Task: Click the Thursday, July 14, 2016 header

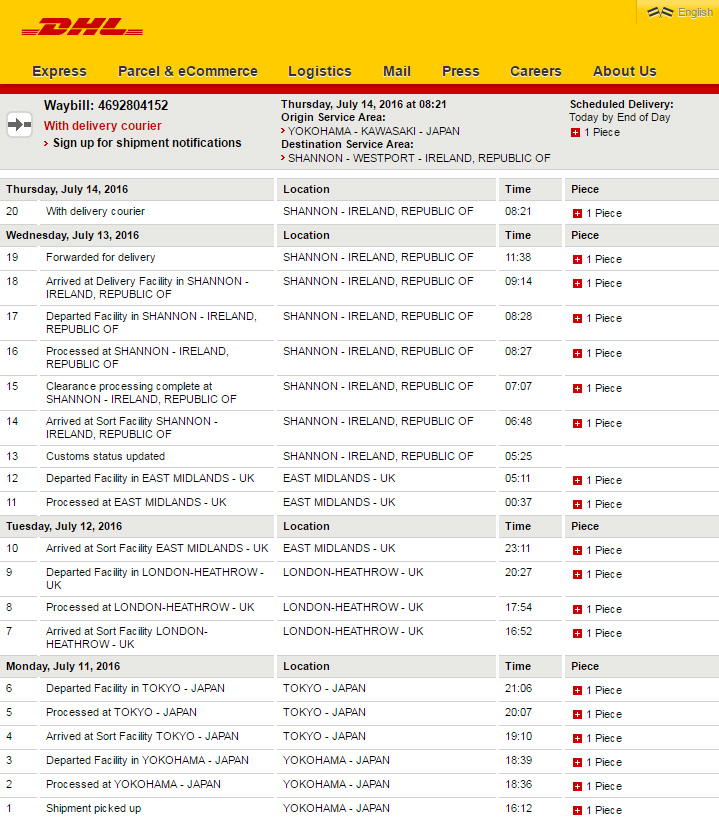Action: (x=67, y=189)
